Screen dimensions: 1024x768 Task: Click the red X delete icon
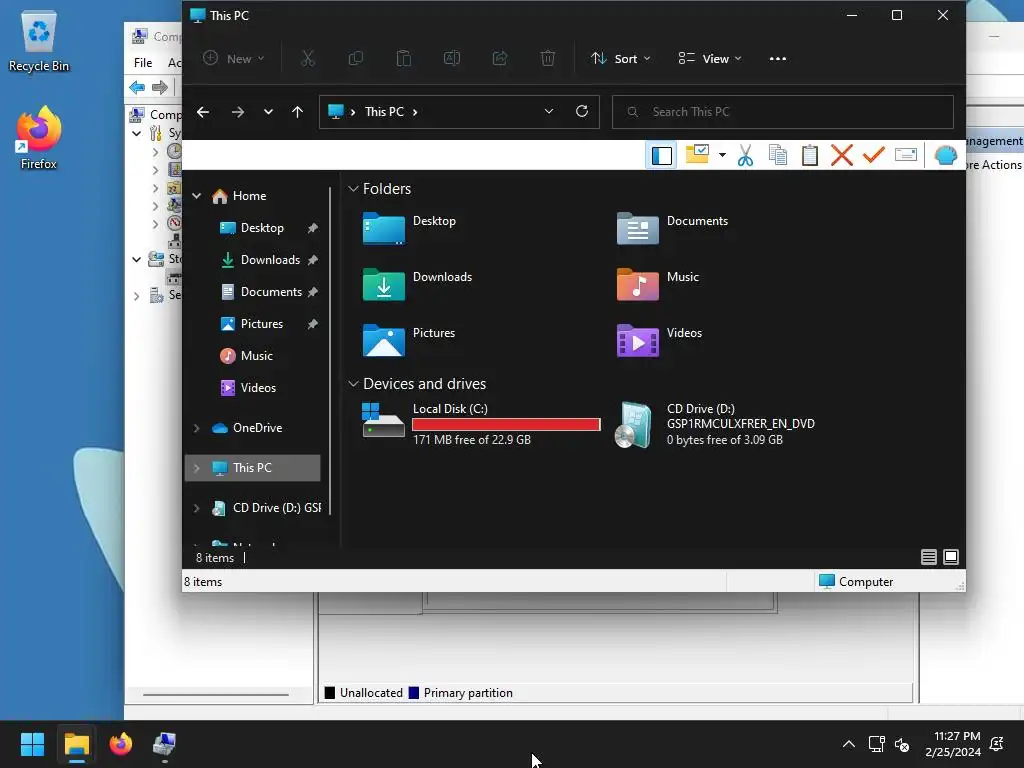point(842,155)
